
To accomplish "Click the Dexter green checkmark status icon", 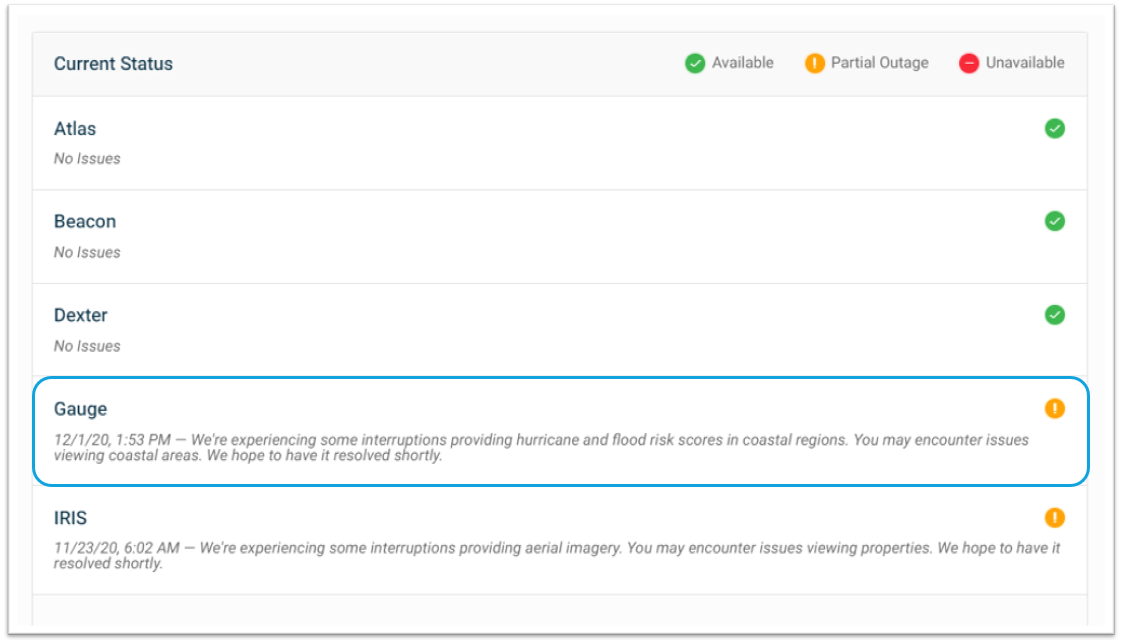I will pos(1054,315).
